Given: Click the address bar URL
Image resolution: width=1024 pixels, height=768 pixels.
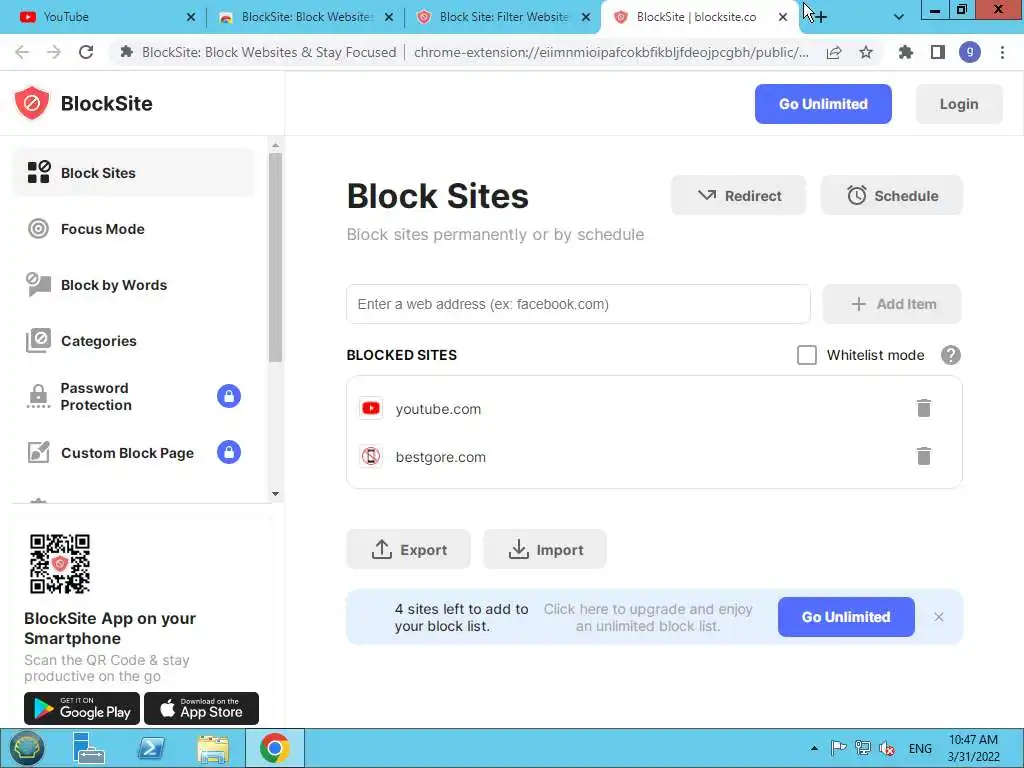Looking at the screenshot, I should [611, 52].
